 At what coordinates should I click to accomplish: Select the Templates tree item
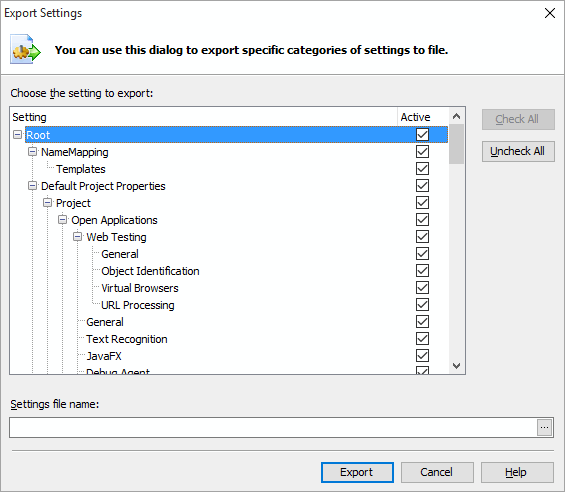81,169
